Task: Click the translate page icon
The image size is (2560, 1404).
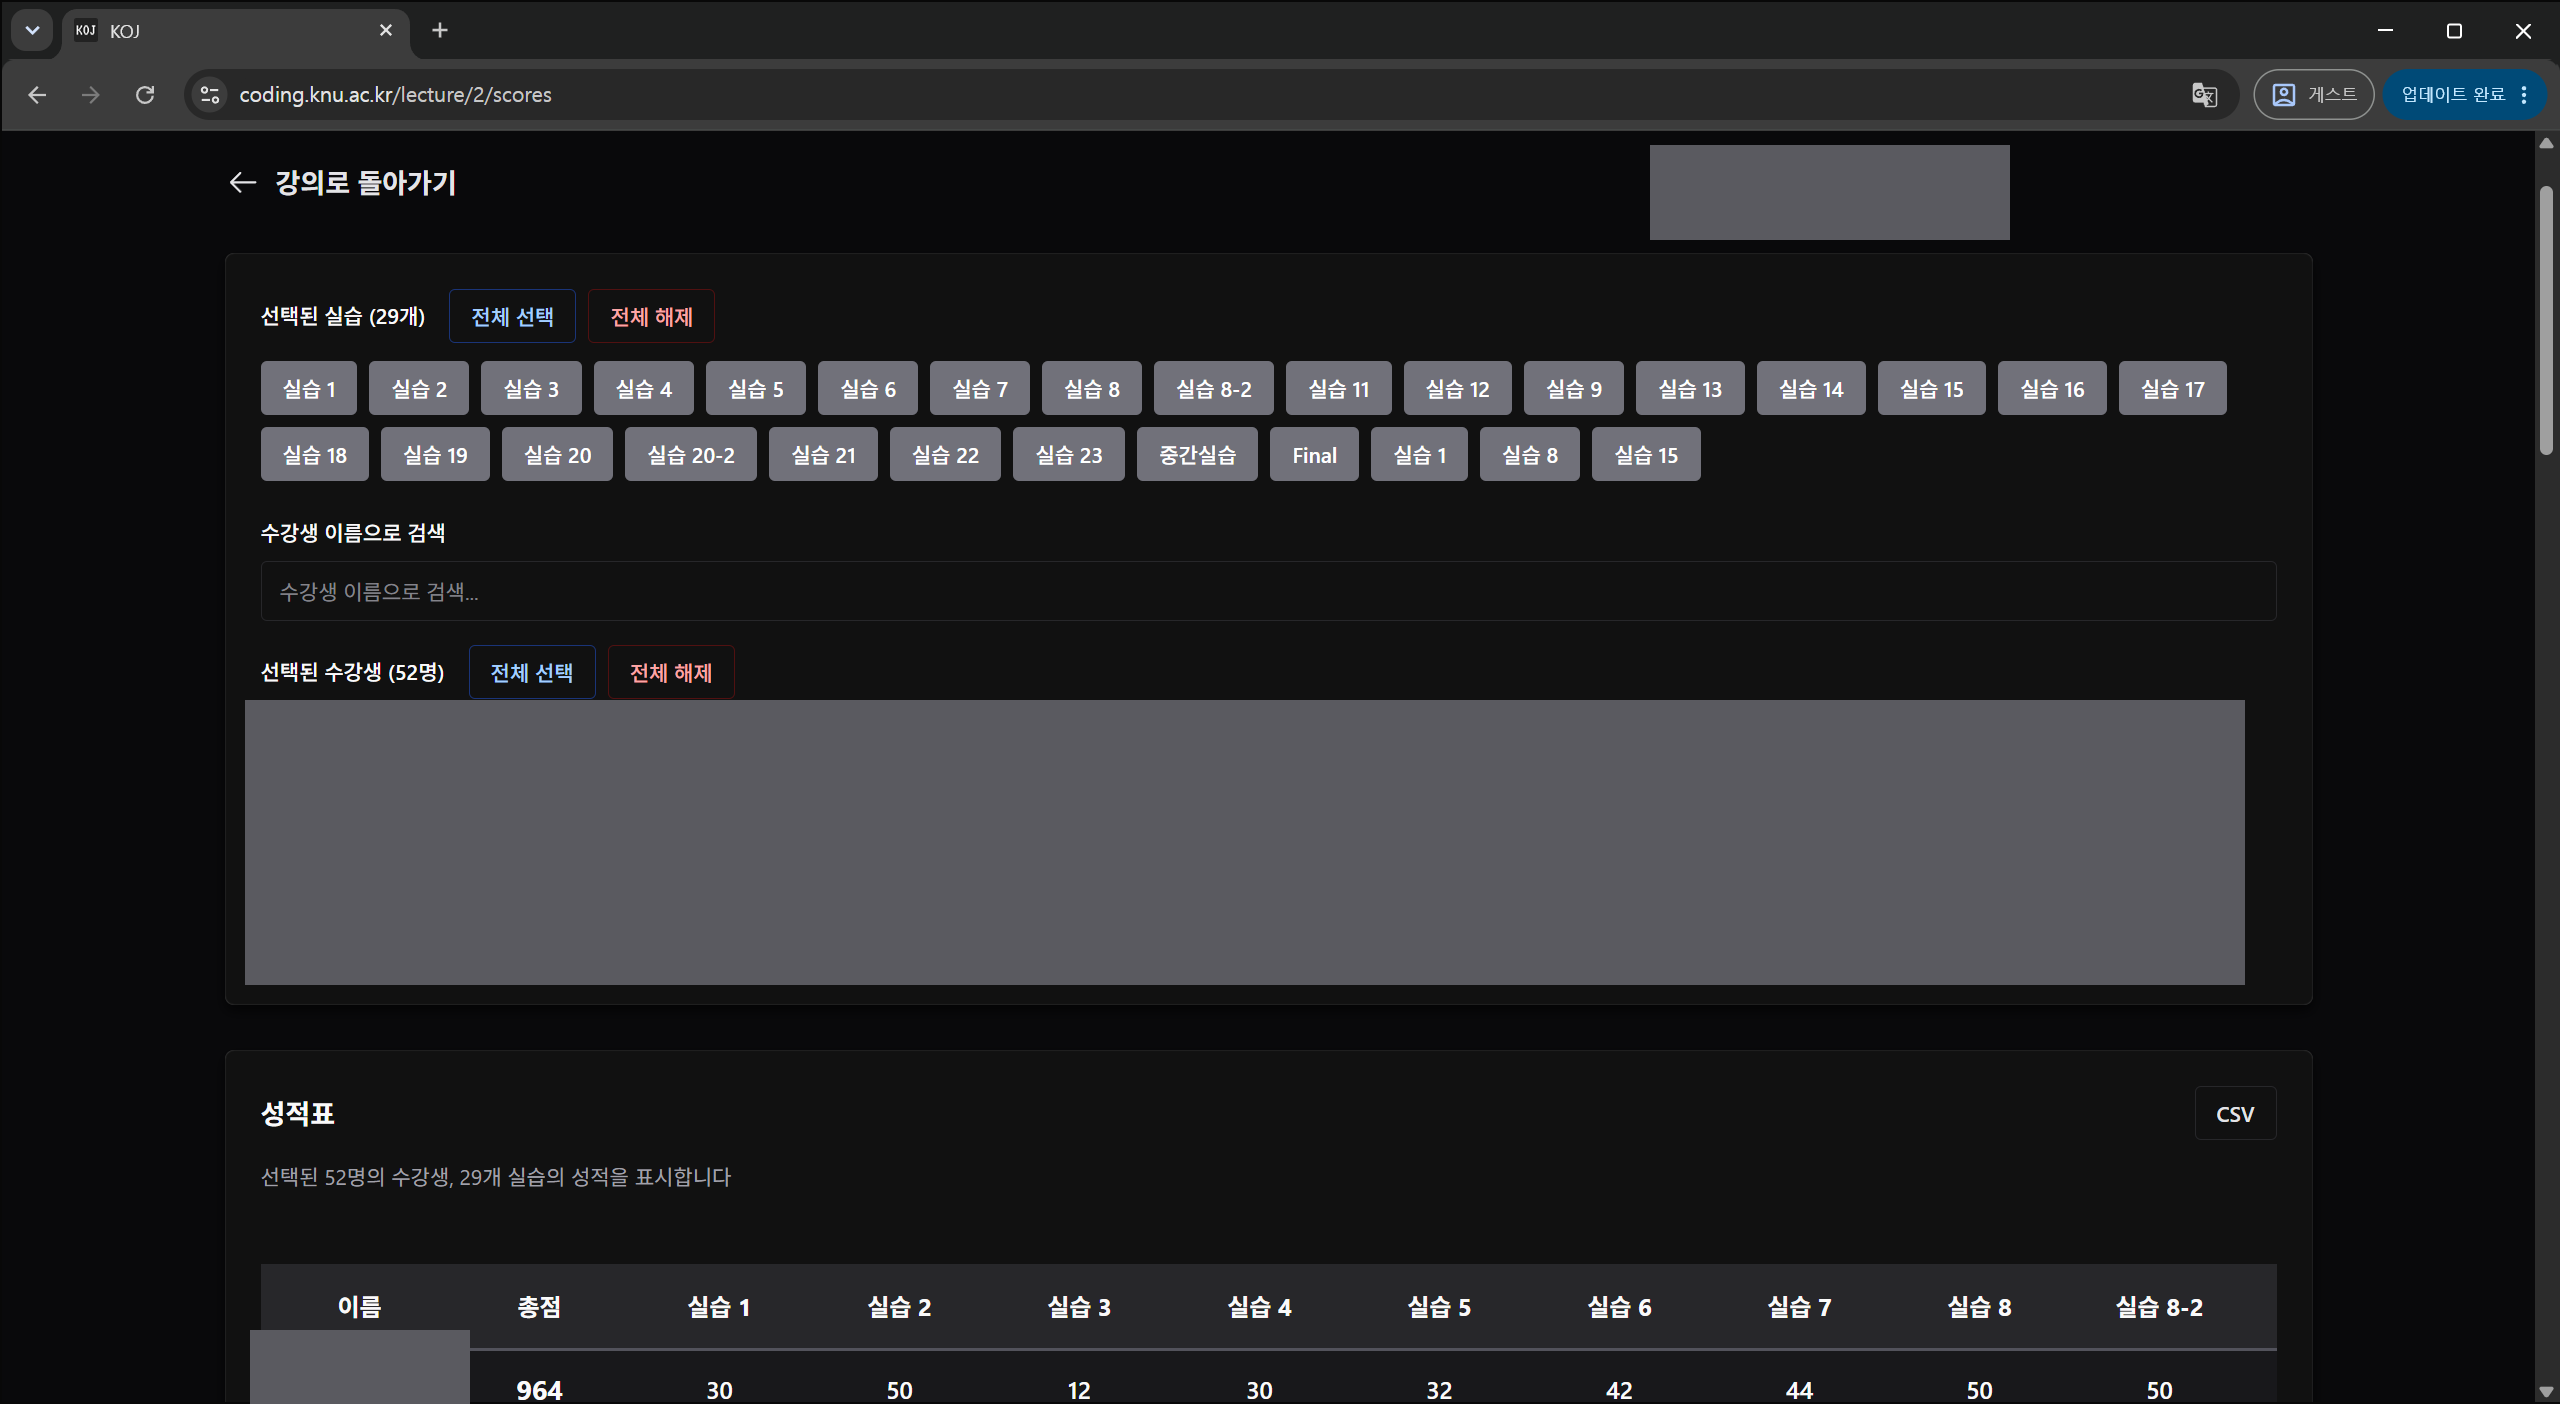Action: coord(2204,95)
